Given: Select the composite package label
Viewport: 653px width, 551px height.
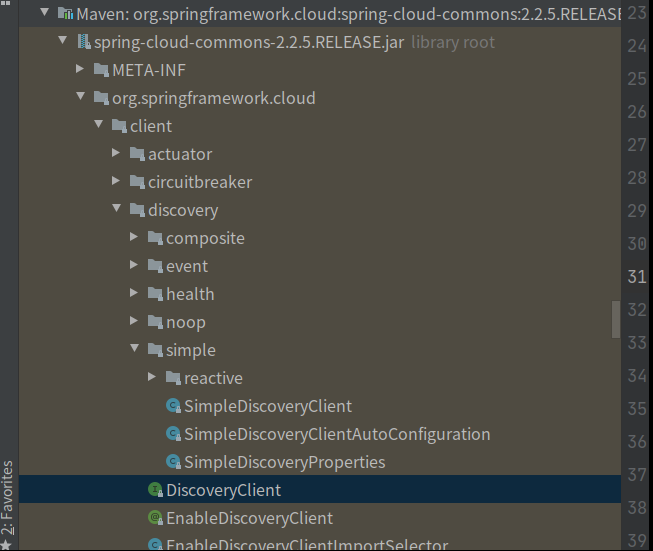Looking at the screenshot, I should point(205,239).
